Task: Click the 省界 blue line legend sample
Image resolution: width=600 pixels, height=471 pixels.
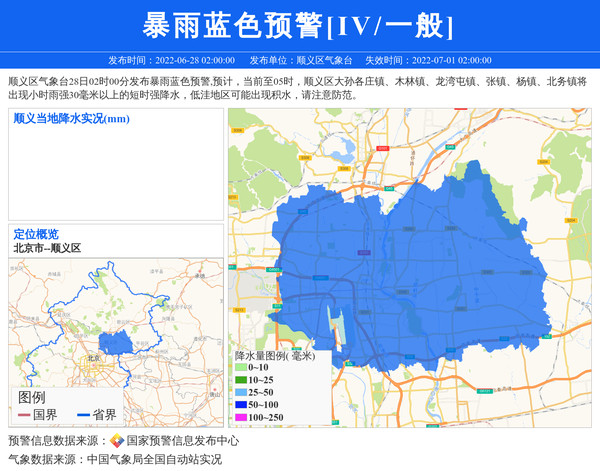Action: [83, 415]
